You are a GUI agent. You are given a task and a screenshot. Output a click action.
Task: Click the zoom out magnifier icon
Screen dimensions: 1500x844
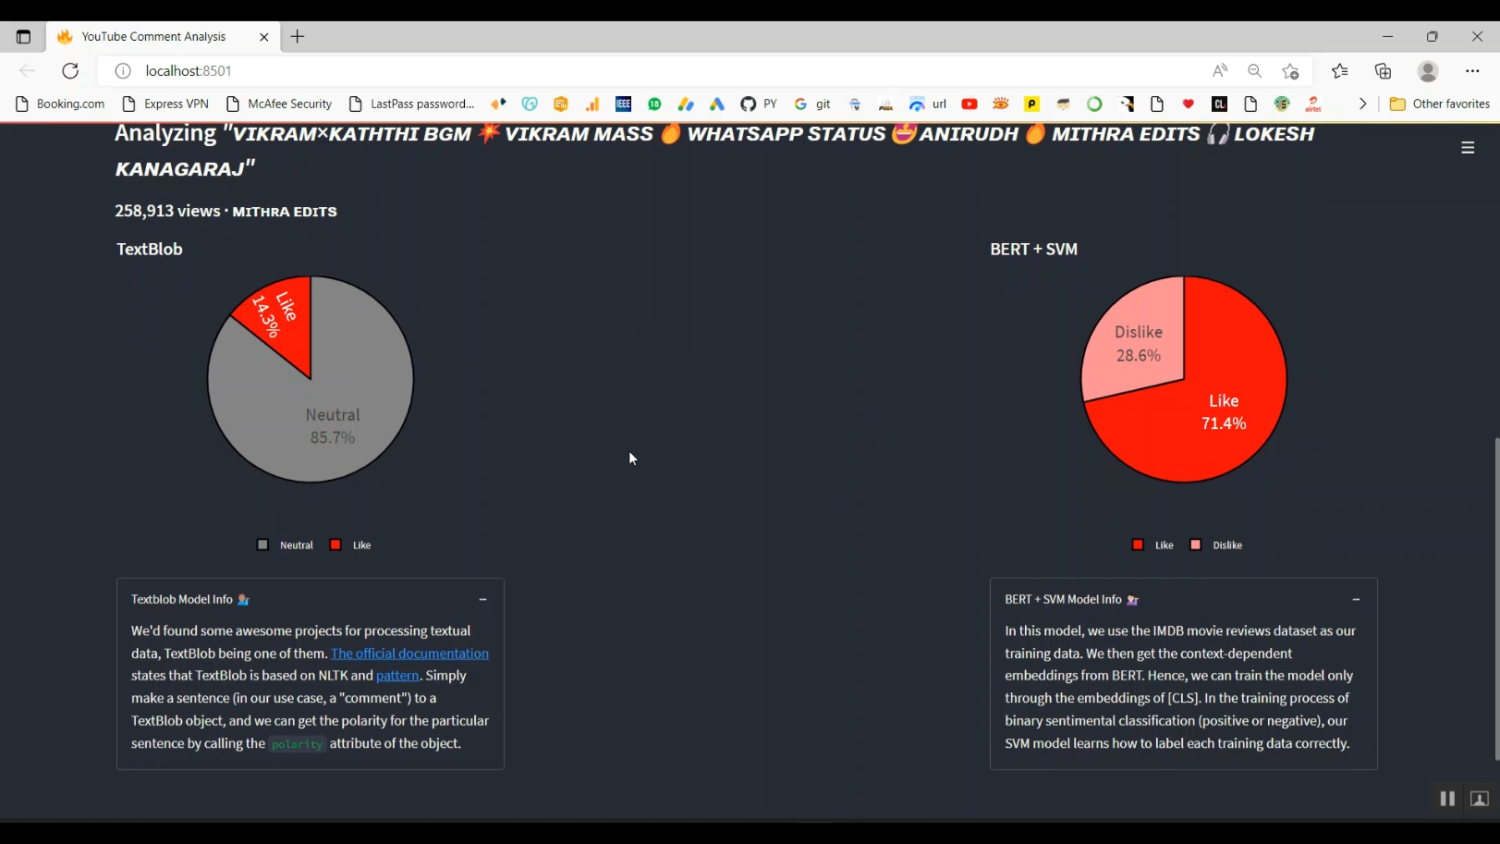pos(1255,71)
